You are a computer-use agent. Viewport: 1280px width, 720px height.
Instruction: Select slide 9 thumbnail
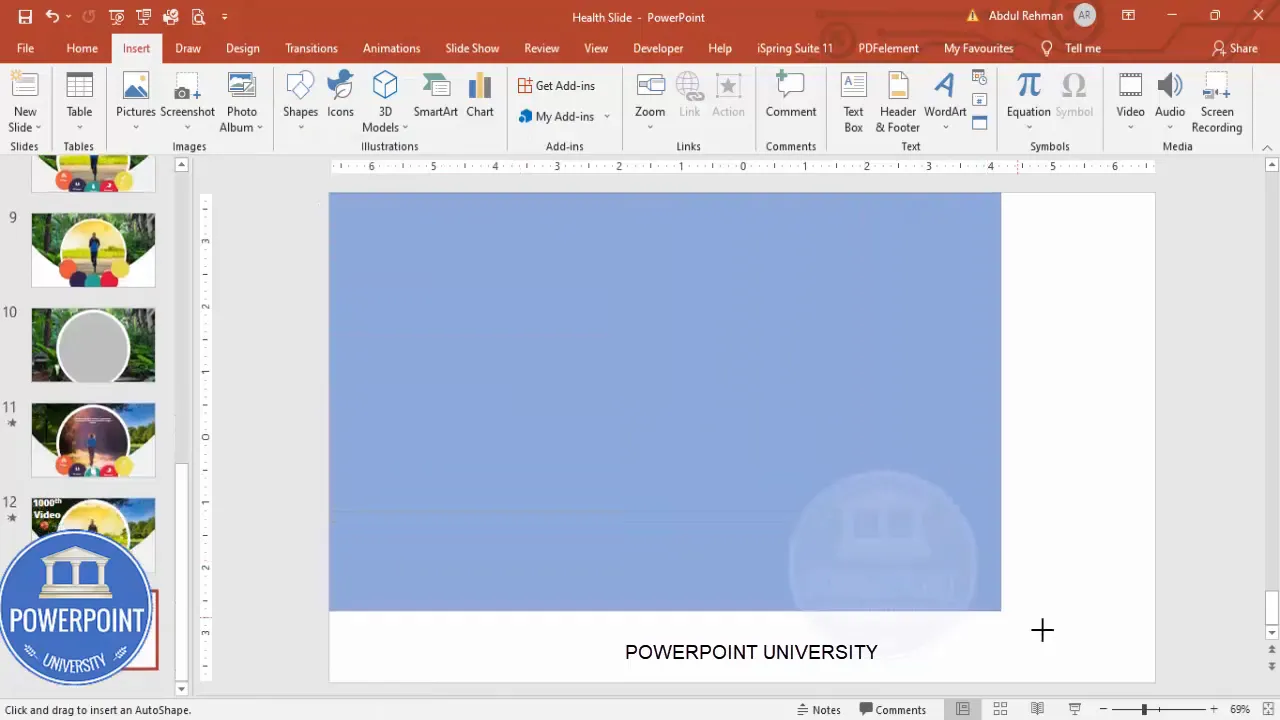(93, 249)
